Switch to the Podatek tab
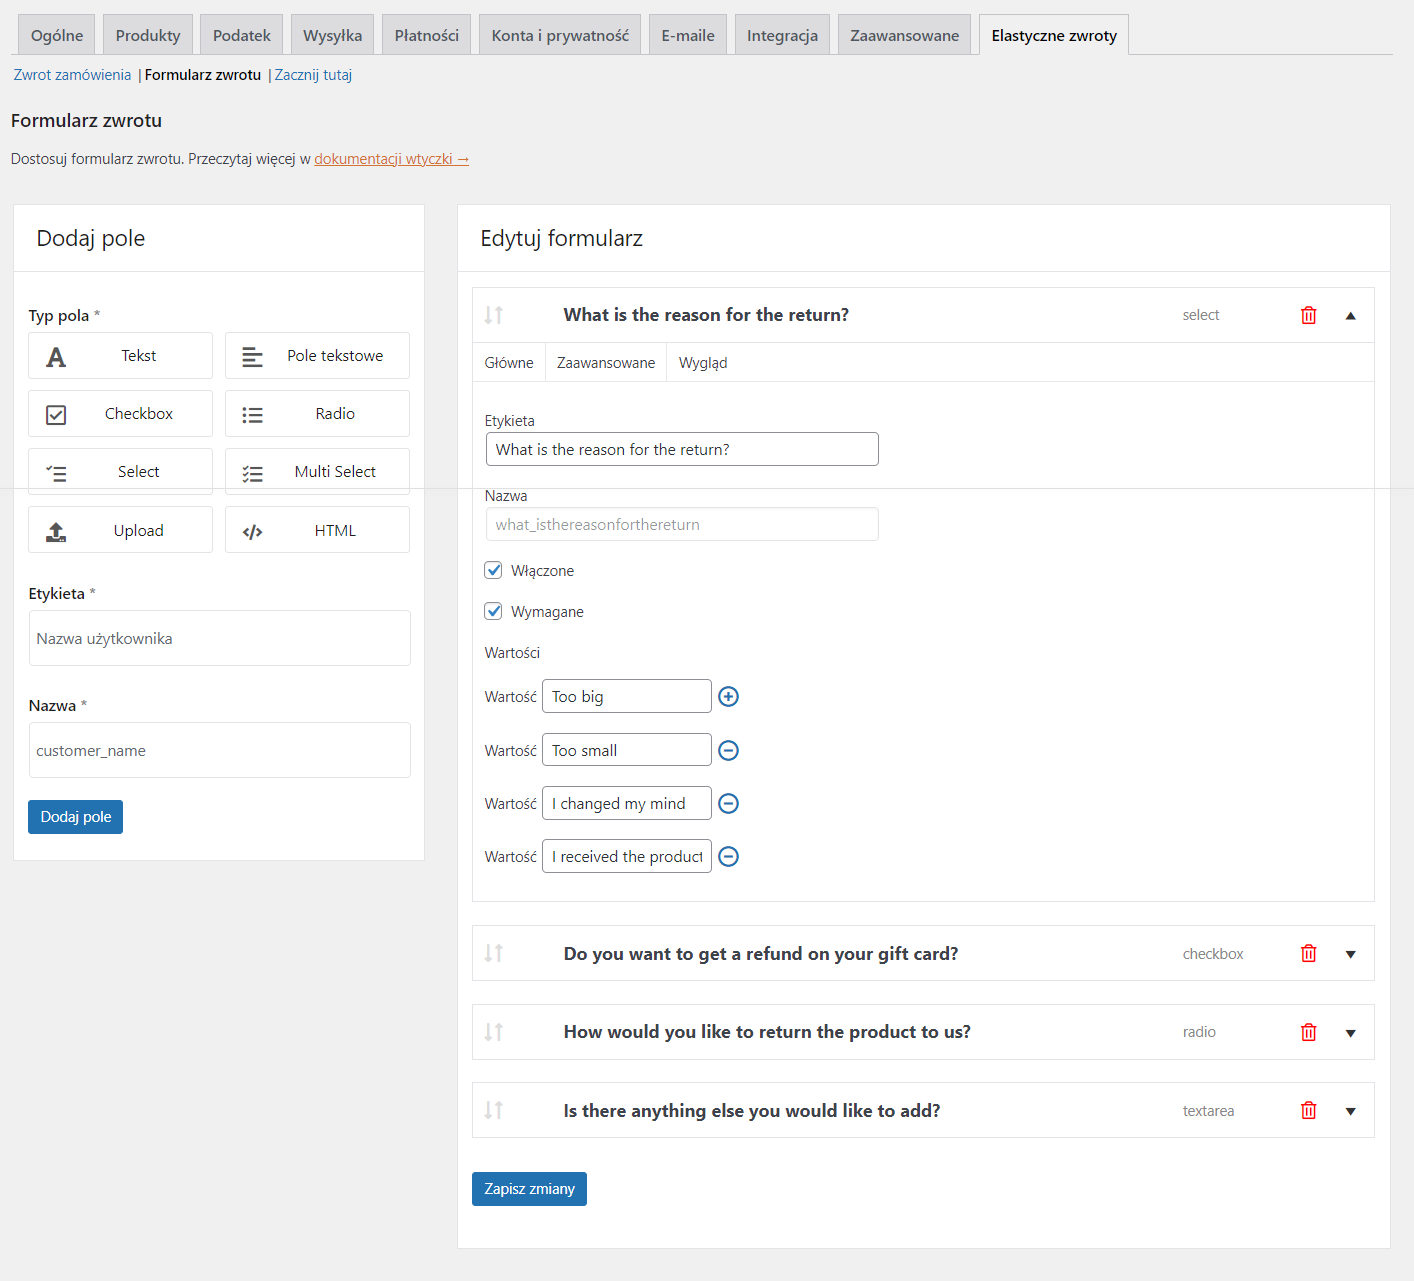 [x=242, y=35]
